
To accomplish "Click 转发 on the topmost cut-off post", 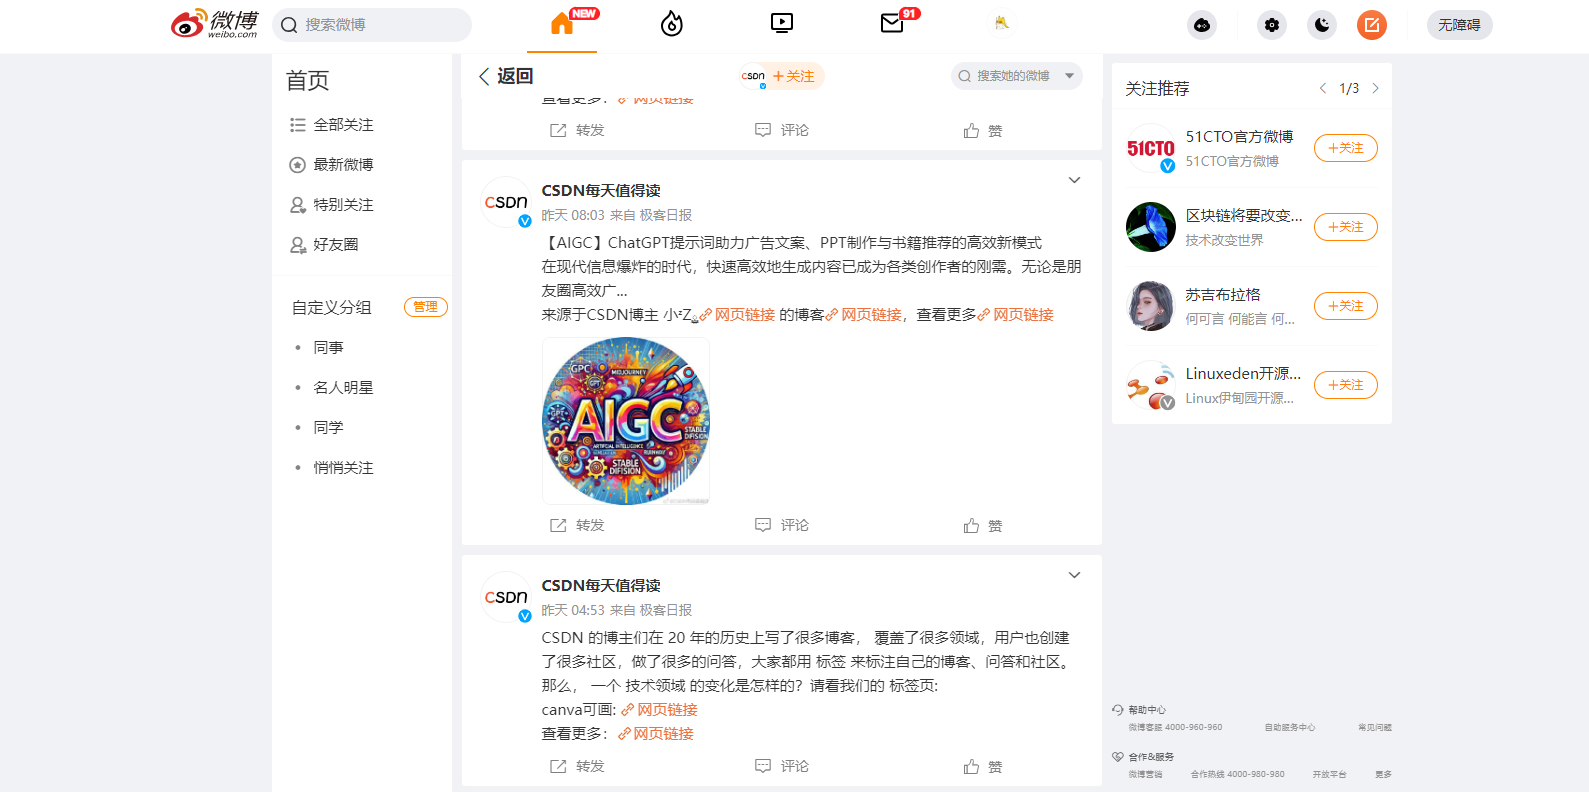I will click(577, 130).
